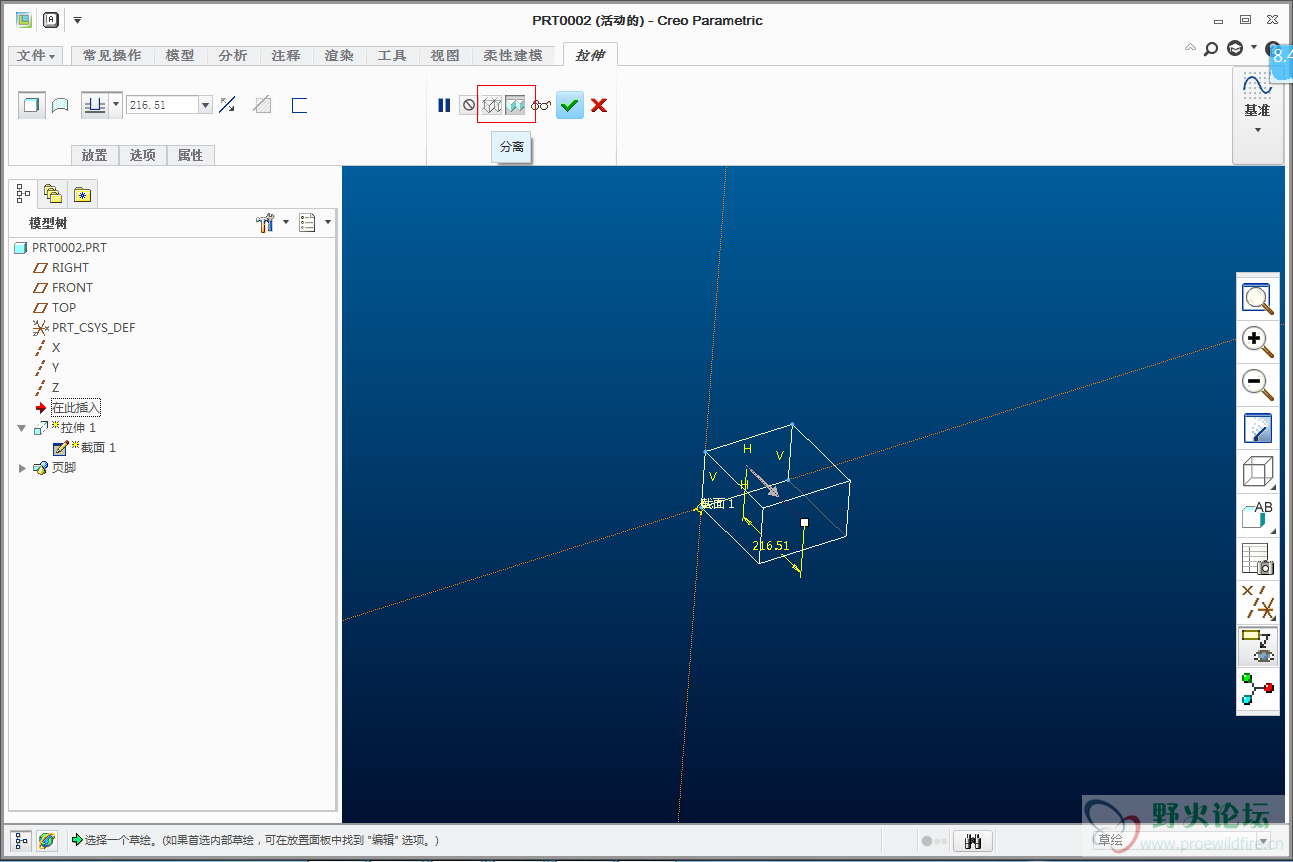This screenshot has height=862, width=1293.
Task: Open the 属性 properties panel
Action: (x=190, y=155)
